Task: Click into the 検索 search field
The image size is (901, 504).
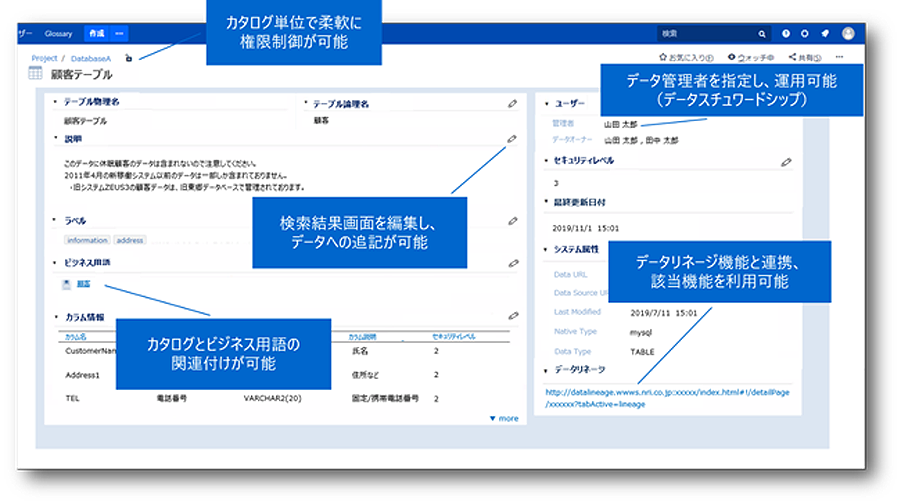Action: click(705, 33)
